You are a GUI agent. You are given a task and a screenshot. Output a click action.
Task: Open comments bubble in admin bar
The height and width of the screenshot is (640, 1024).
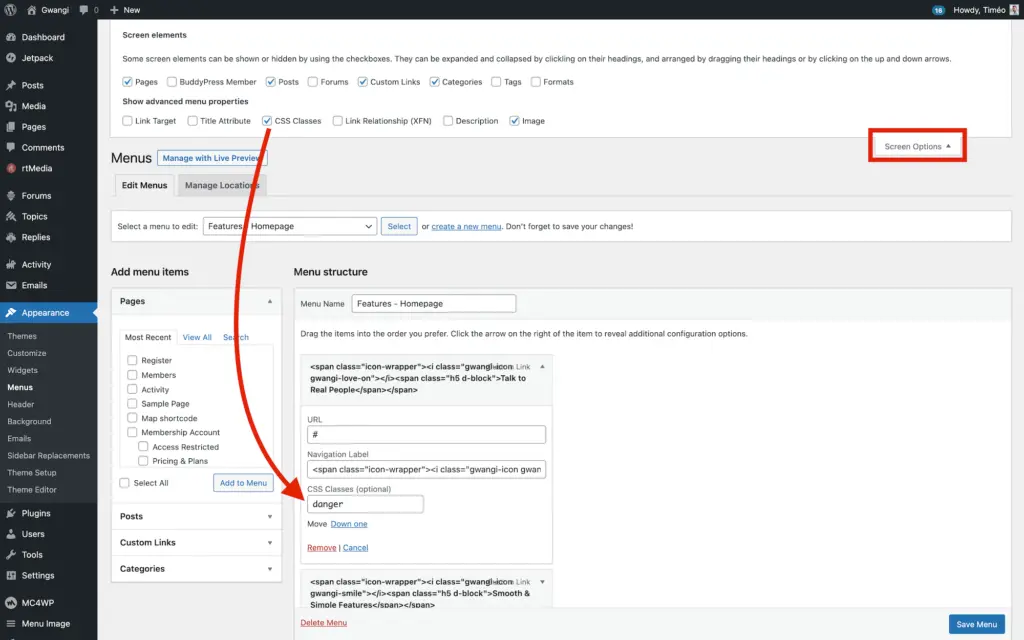pos(84,10)
